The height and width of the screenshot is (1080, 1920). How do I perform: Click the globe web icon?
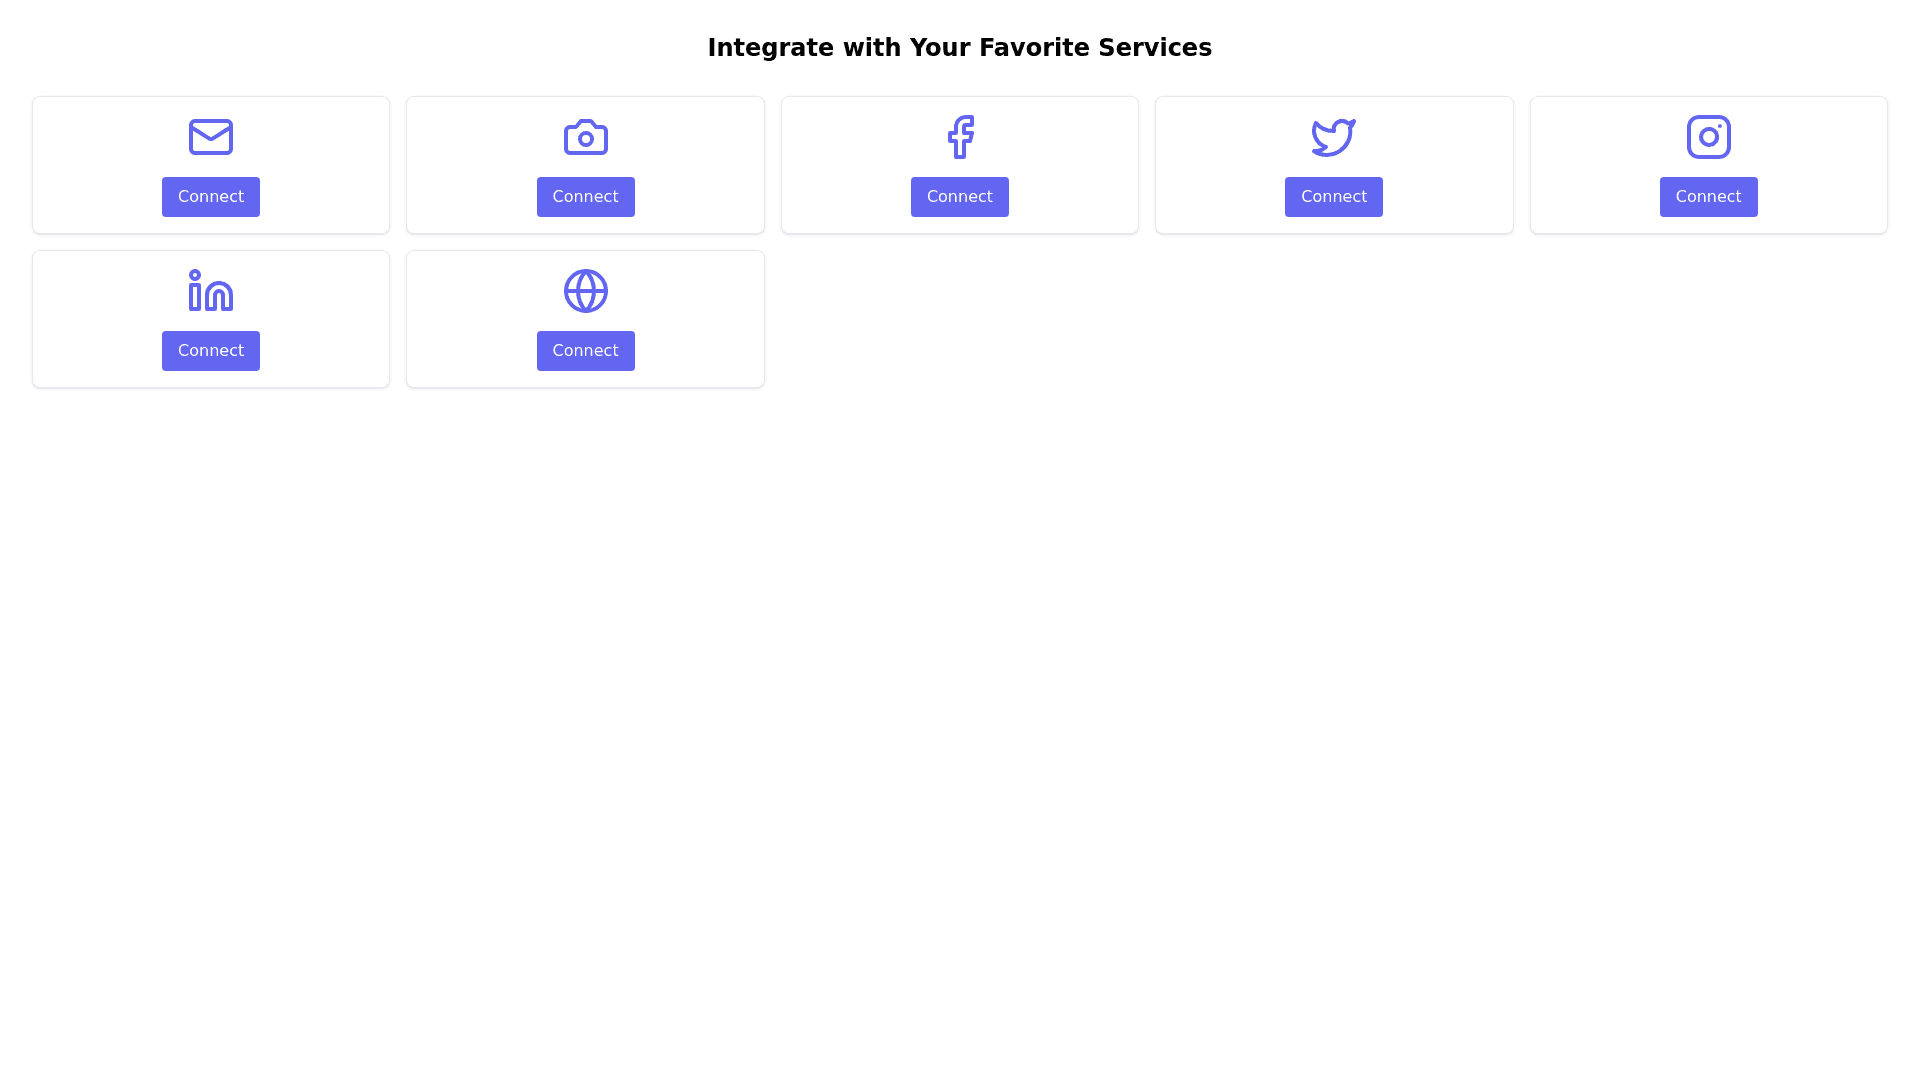585,291
